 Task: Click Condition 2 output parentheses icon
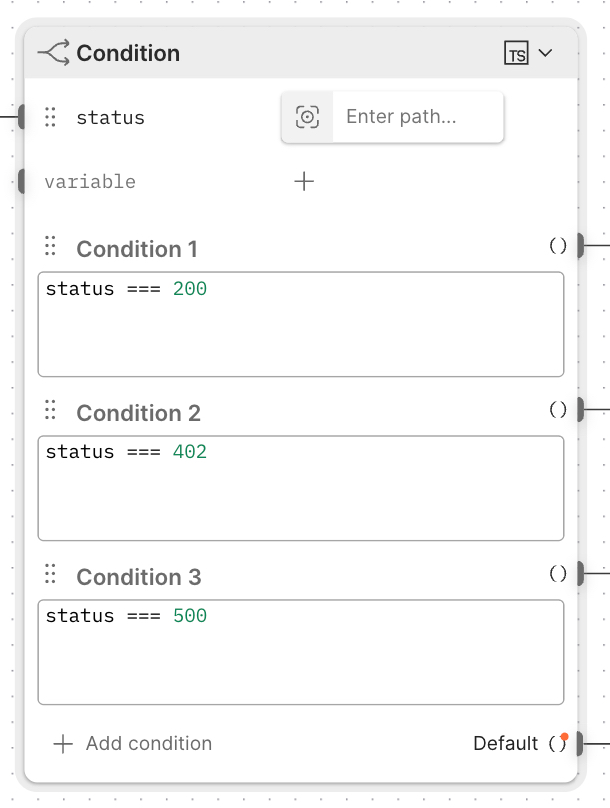tap(558, 410)
